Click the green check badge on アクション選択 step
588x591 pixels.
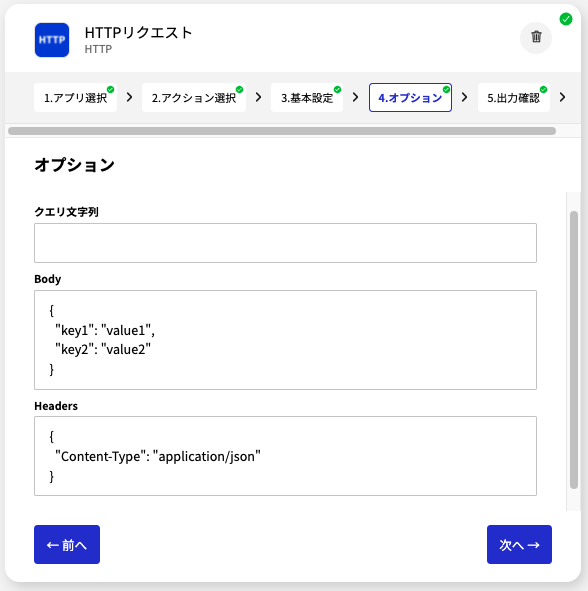click(239, 89)
